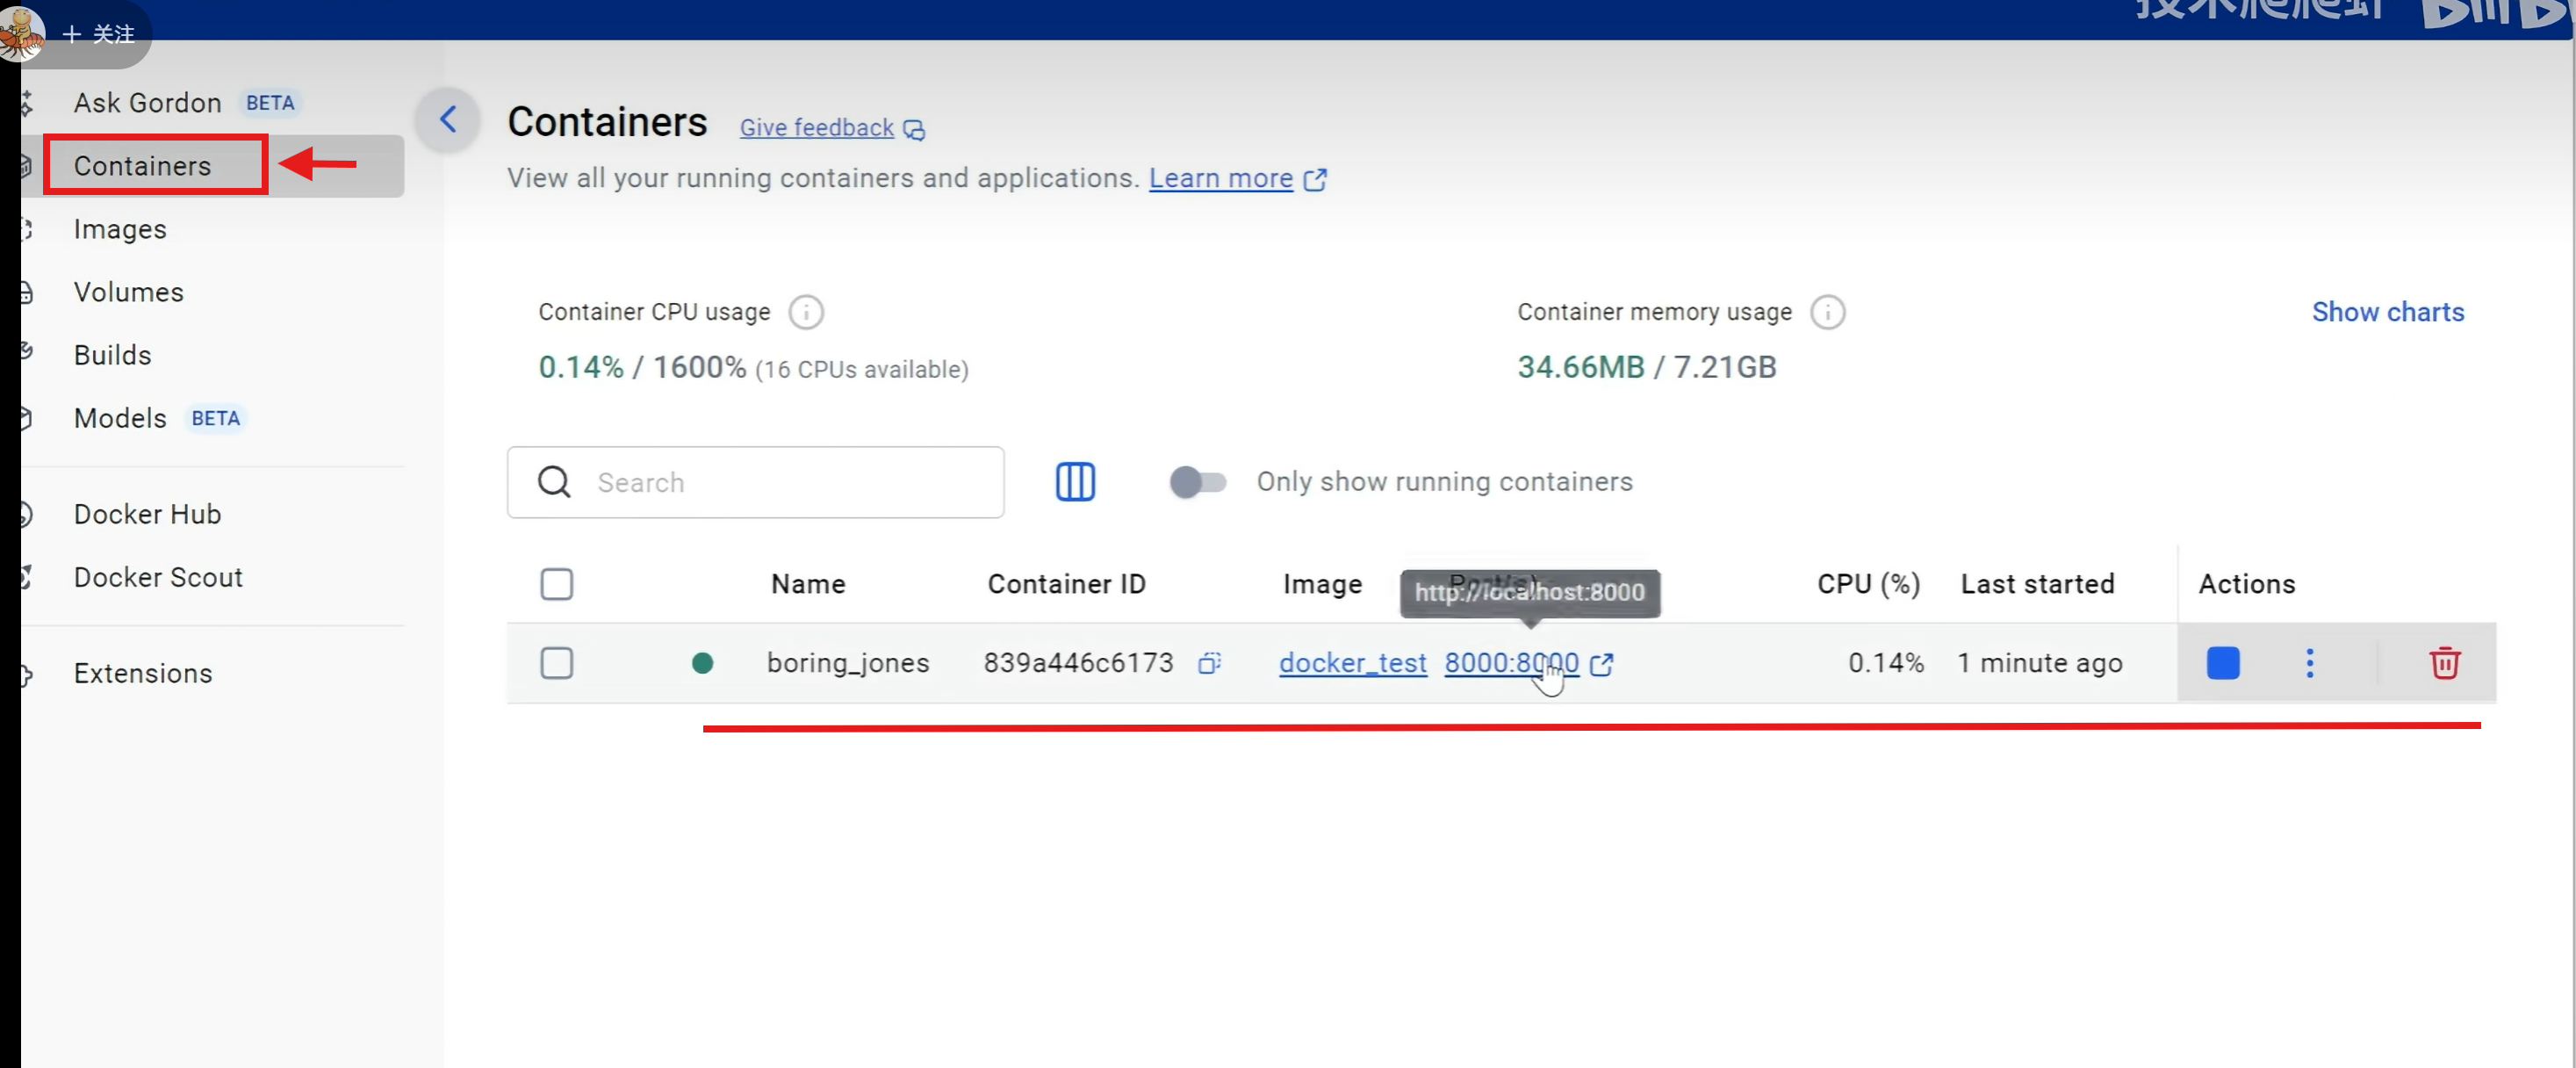Click the 1 minute ago cell
The image size is (2576, 1068).
pyautogui.click(x=2039, y=663)
